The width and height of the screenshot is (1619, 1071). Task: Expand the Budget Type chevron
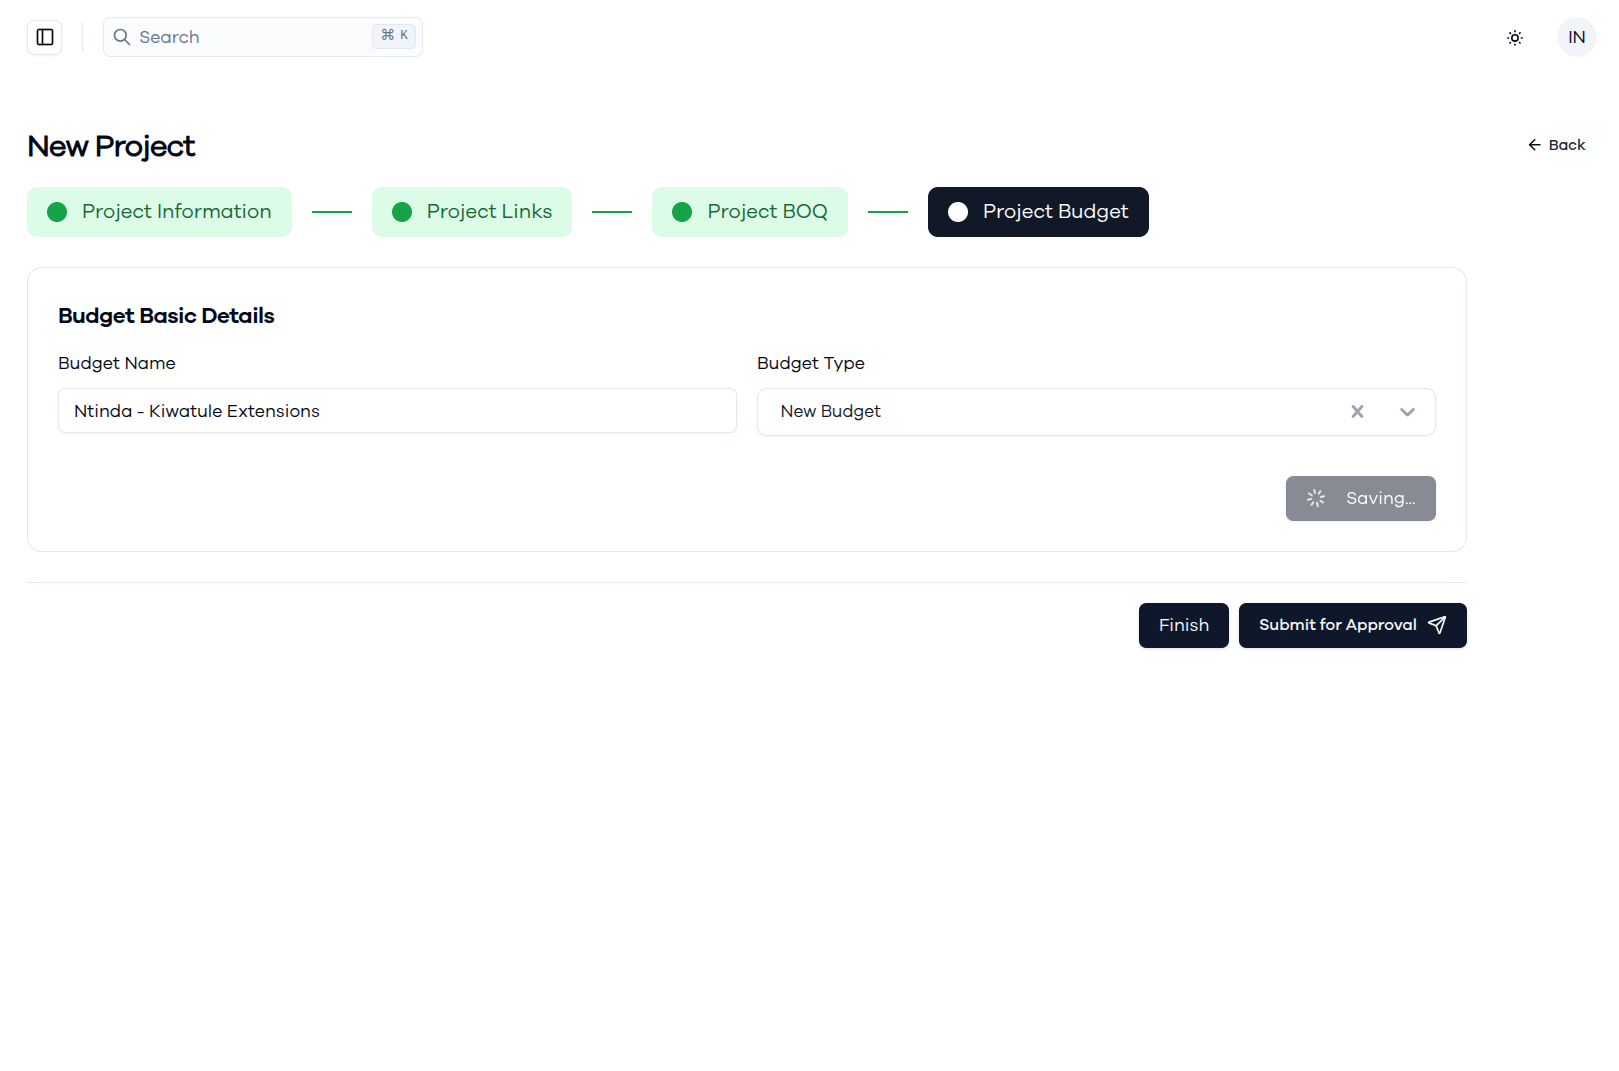pos(1407,412)
